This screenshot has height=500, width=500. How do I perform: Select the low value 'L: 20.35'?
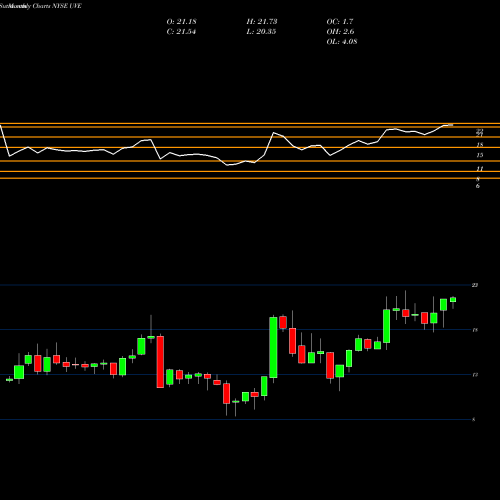[261, 32]
